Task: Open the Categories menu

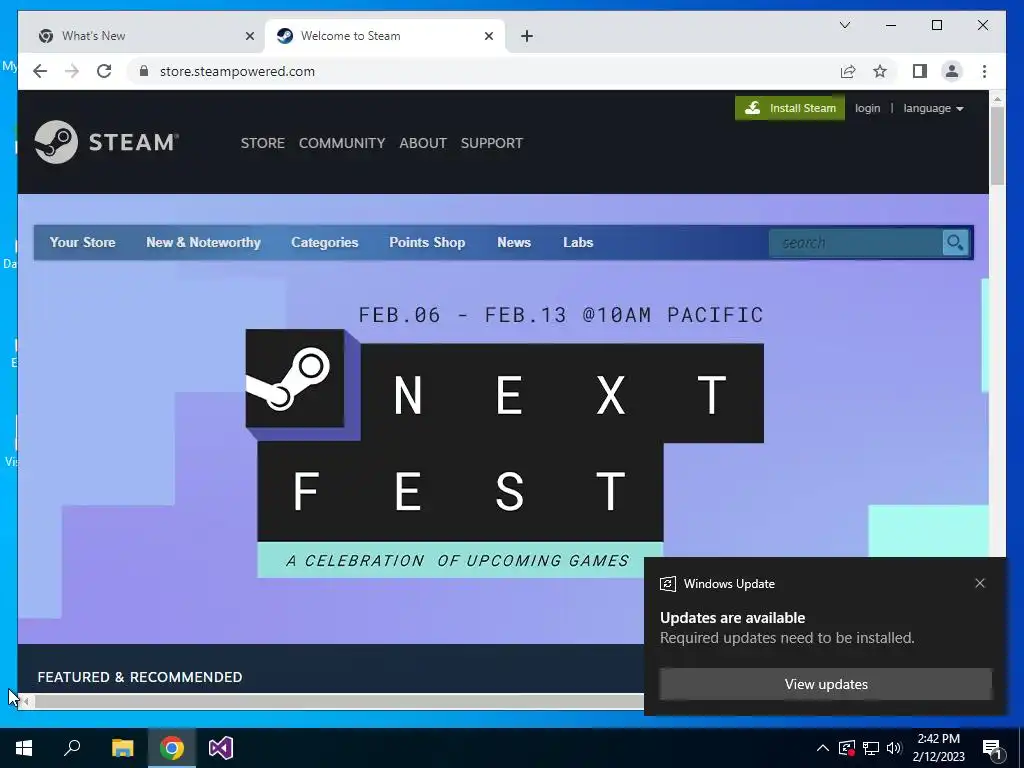Action: tap(325, 242)
